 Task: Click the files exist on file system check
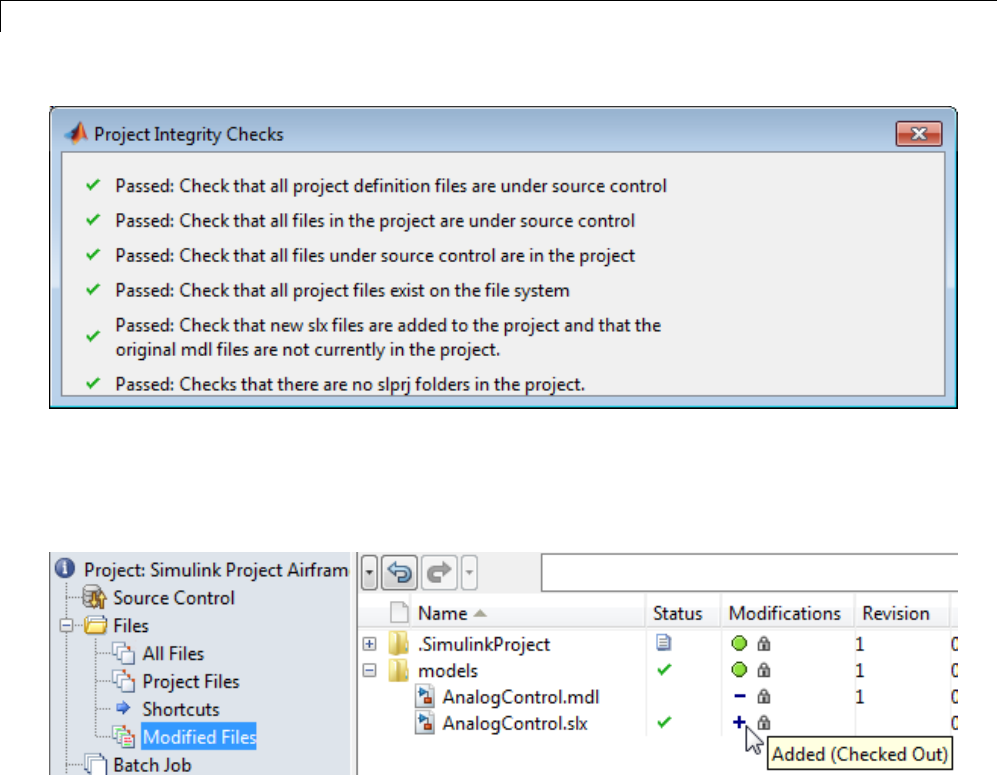[342, 291]
